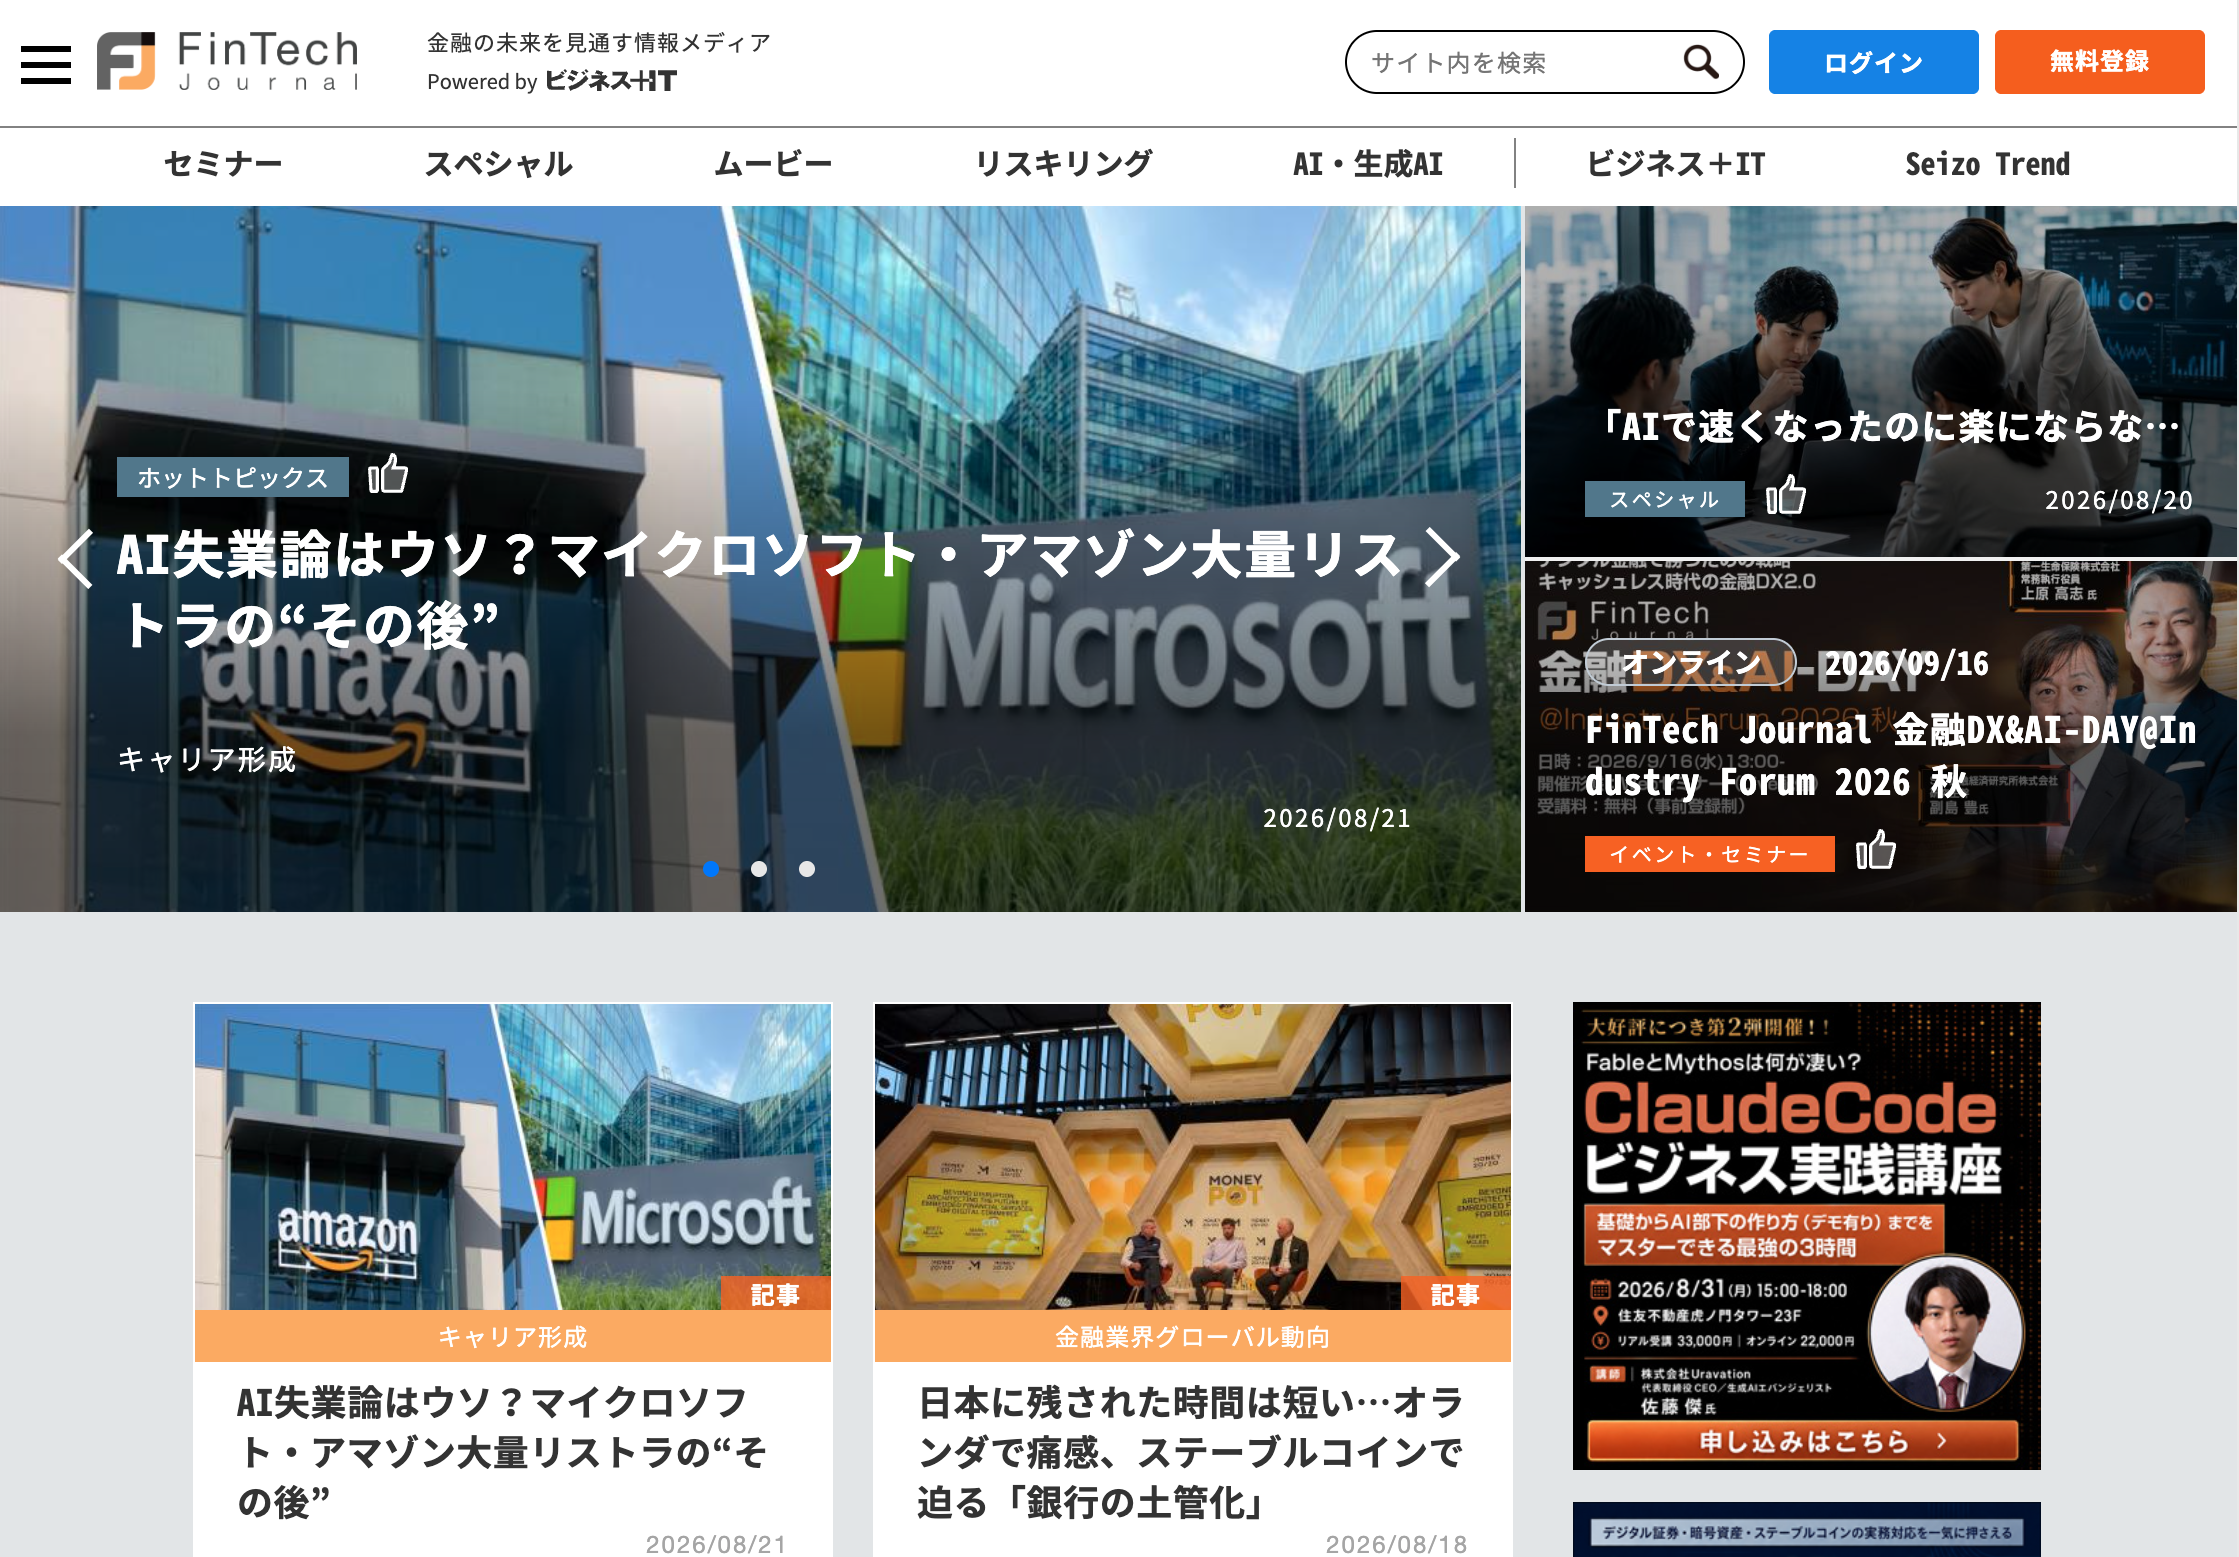Viewport: 2239px width, 1557px height.
Task: Click the 2026/08/20 date text
Action: (2118, 500)
